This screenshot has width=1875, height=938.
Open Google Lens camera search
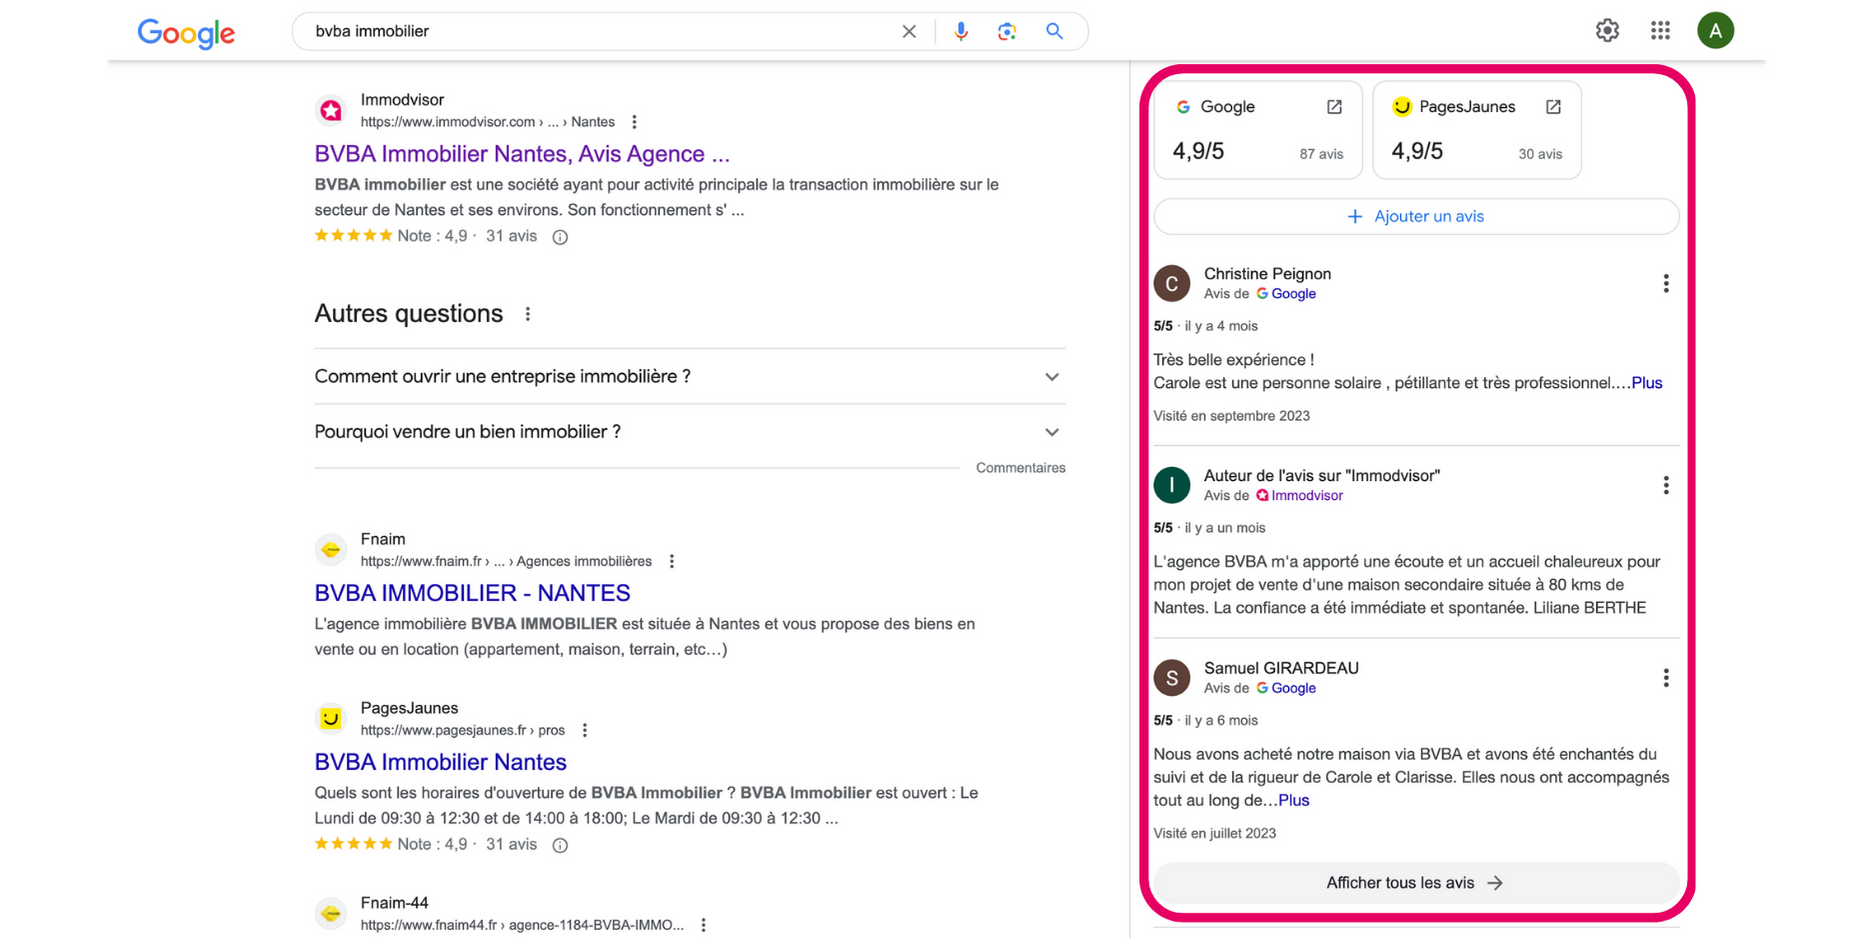click(1007, 31)
